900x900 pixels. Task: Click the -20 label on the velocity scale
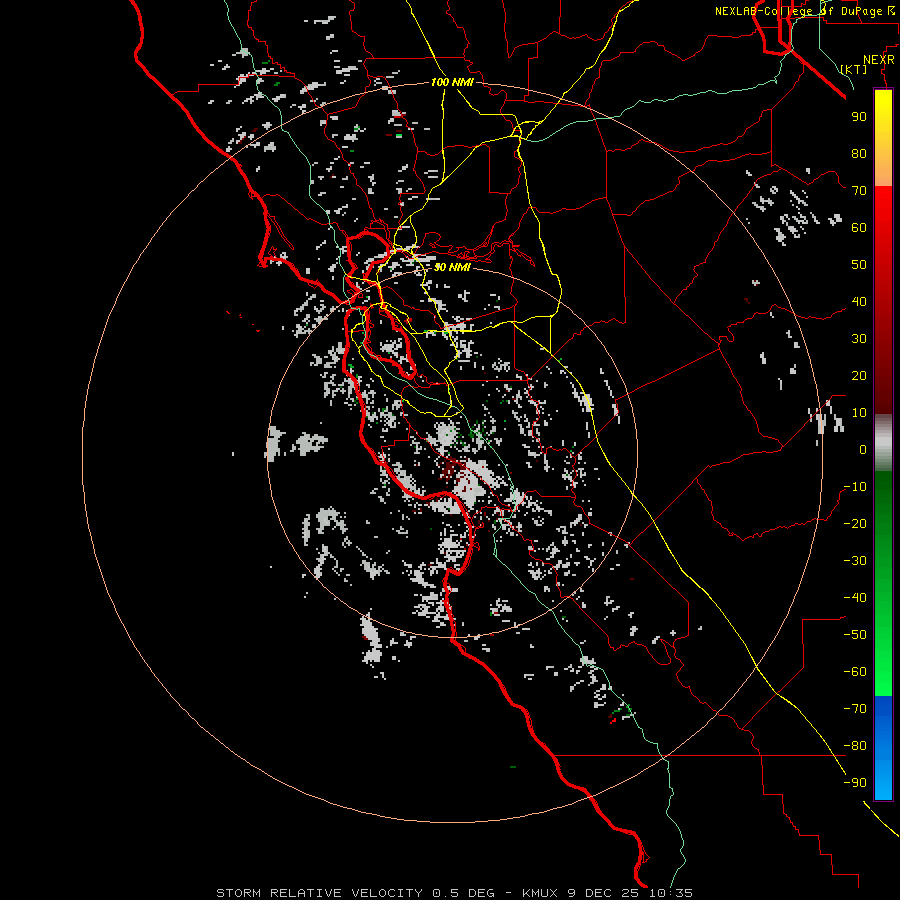pos(855,523)
